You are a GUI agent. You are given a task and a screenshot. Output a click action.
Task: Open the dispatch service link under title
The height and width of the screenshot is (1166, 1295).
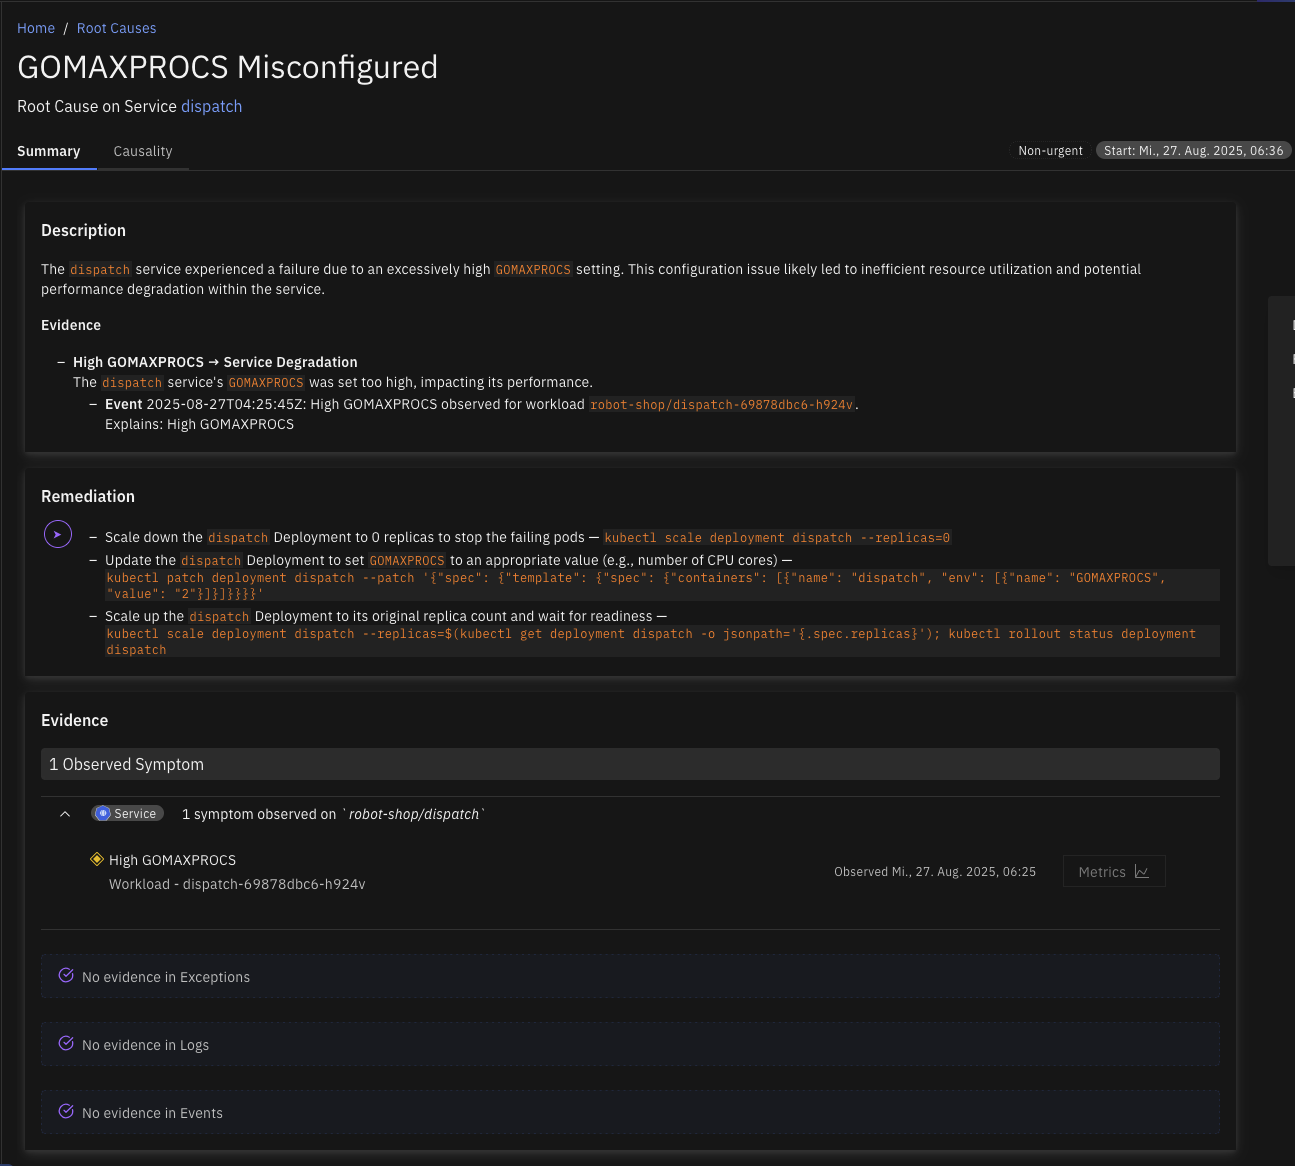211,106
